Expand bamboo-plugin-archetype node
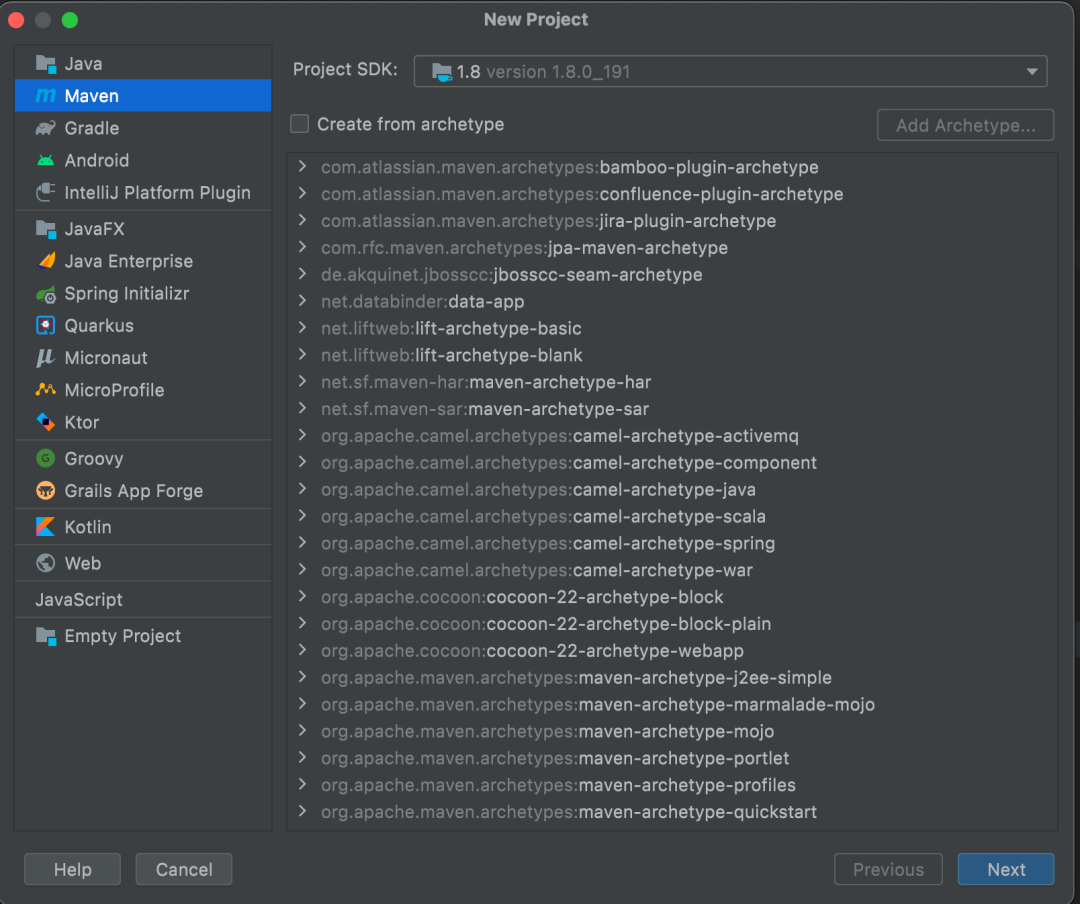The width and height of the screenshot is (1080, 904). click(302, 167)
